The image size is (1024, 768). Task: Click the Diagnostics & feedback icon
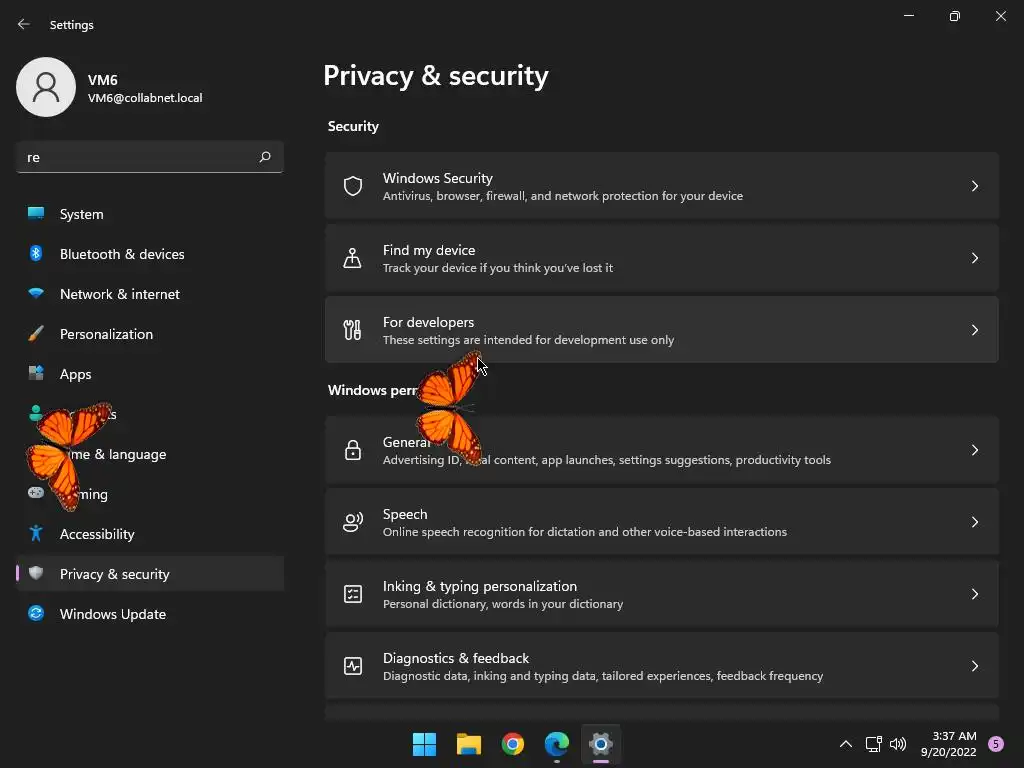[x=352, y=666]
